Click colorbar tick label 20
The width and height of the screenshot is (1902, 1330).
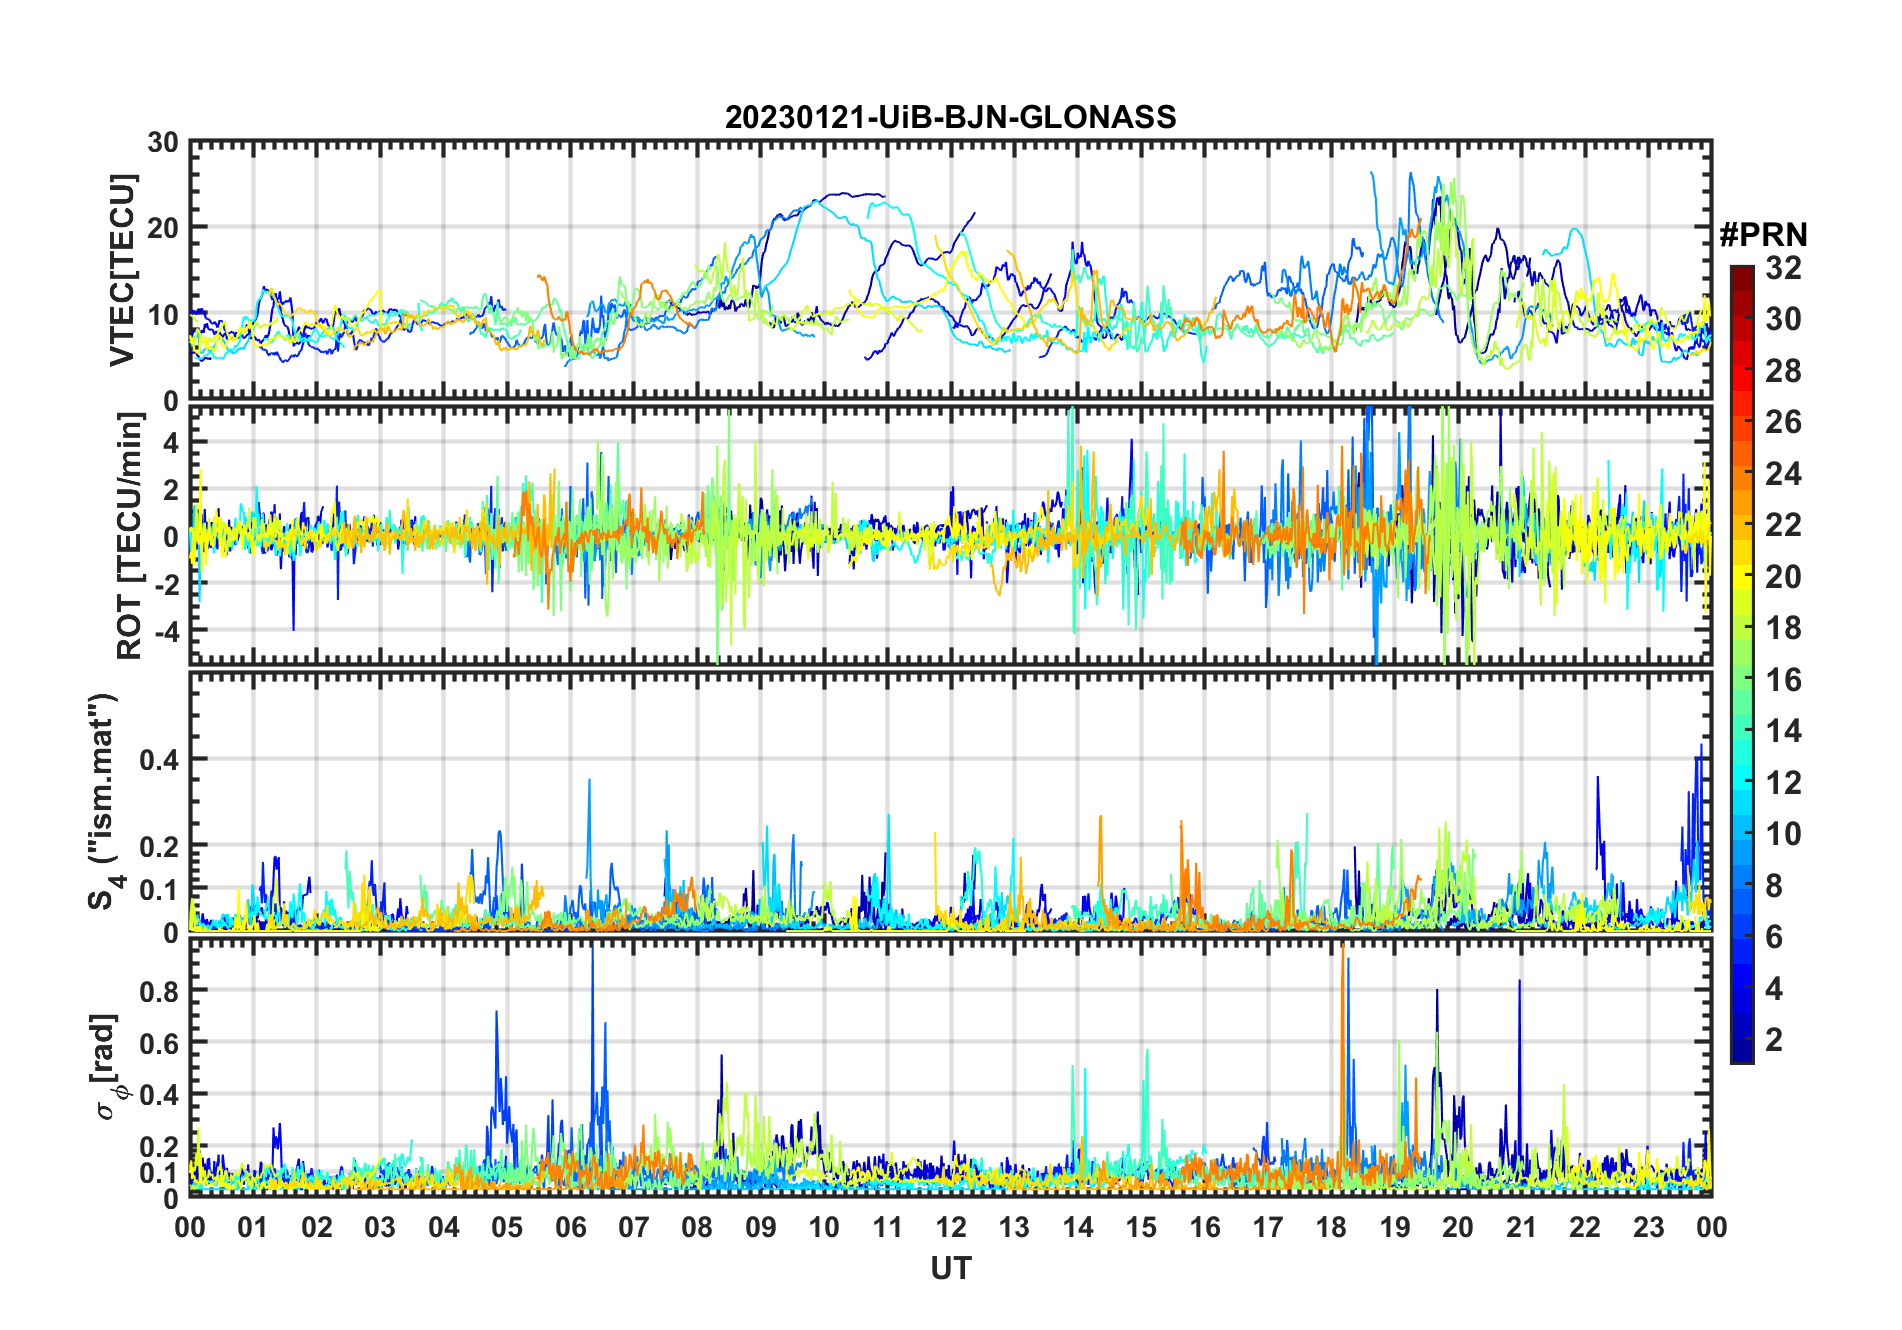pos(1783,577)
